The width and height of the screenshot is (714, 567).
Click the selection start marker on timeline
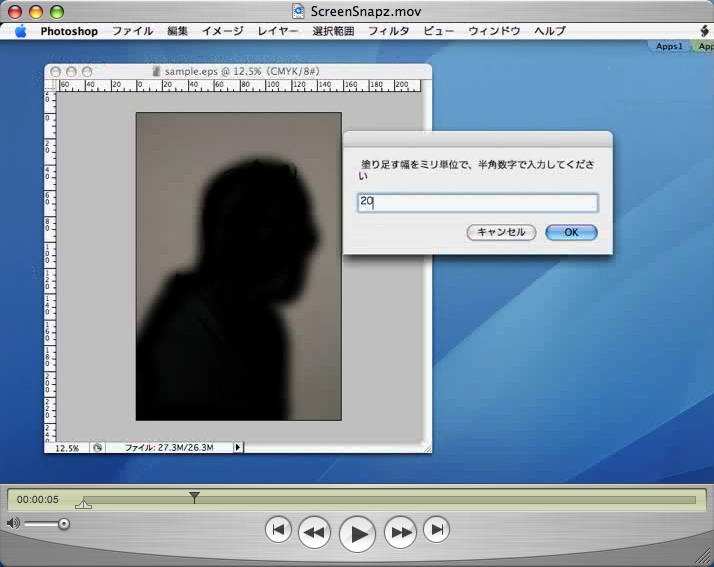click(x=83, y=504)
